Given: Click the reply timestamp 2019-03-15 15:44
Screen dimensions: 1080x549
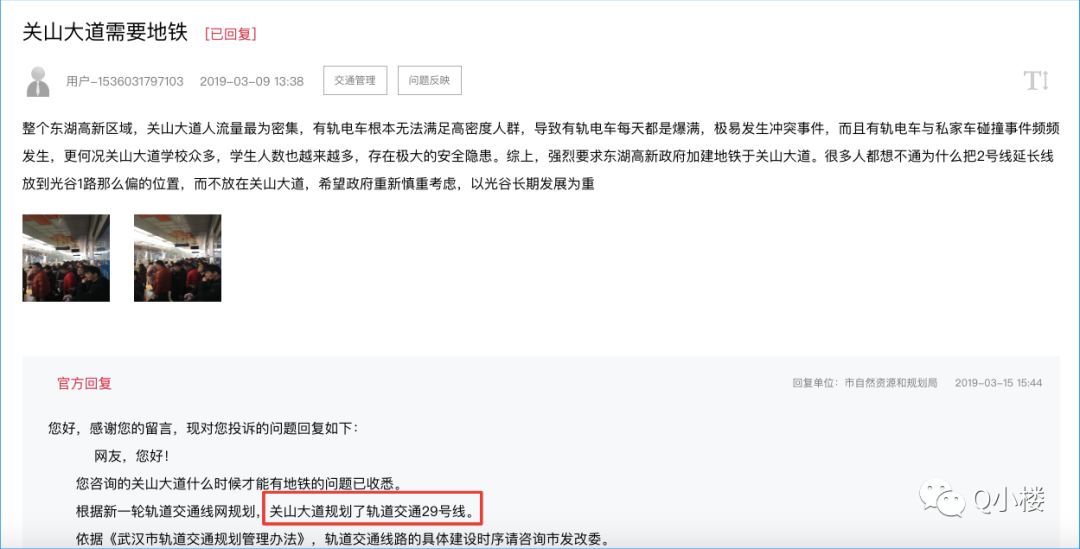Looking at the screenshot, I should point(998,383).
